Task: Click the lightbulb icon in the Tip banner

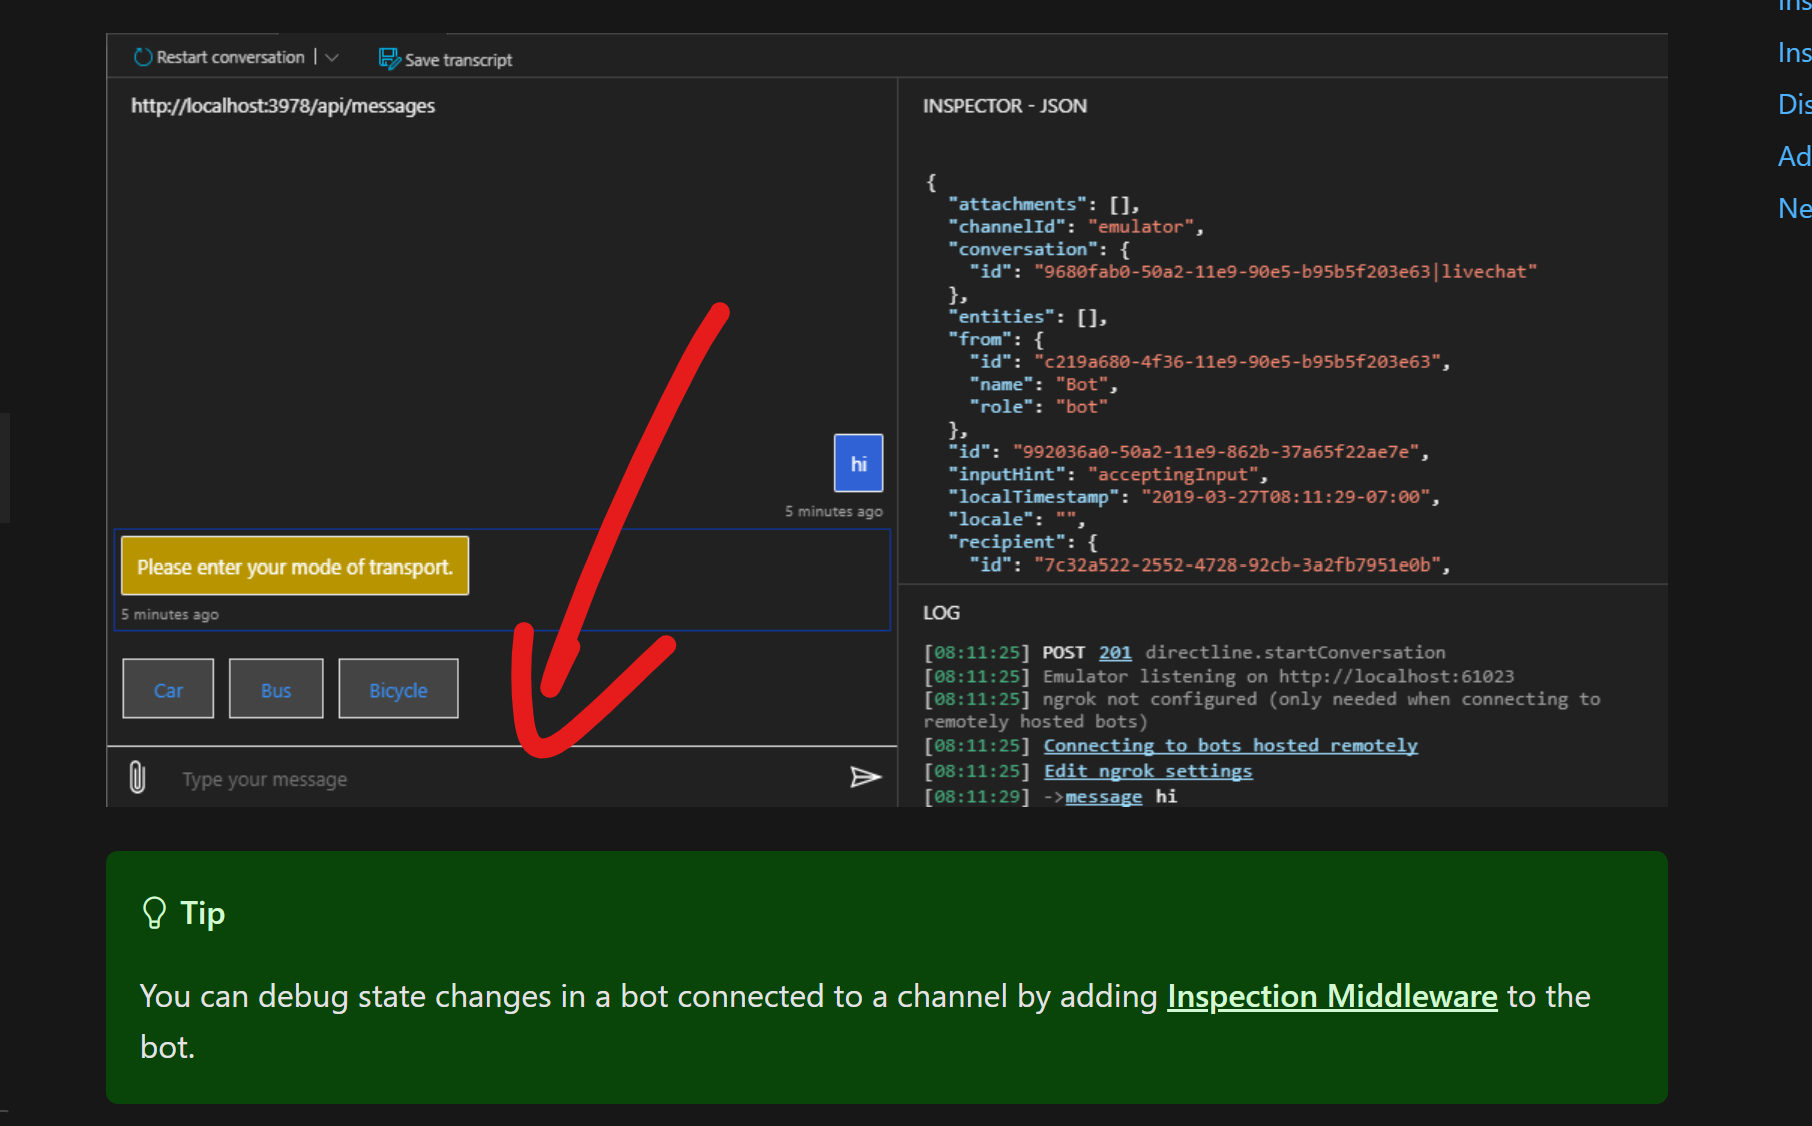Action: pyautogui.click(x=153, y=913)
